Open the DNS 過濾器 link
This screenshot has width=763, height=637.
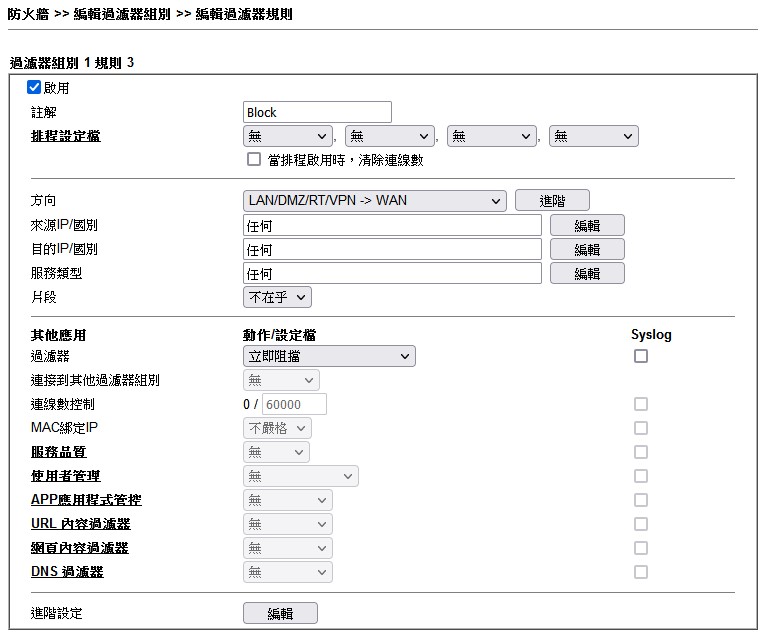click(67, 572)
